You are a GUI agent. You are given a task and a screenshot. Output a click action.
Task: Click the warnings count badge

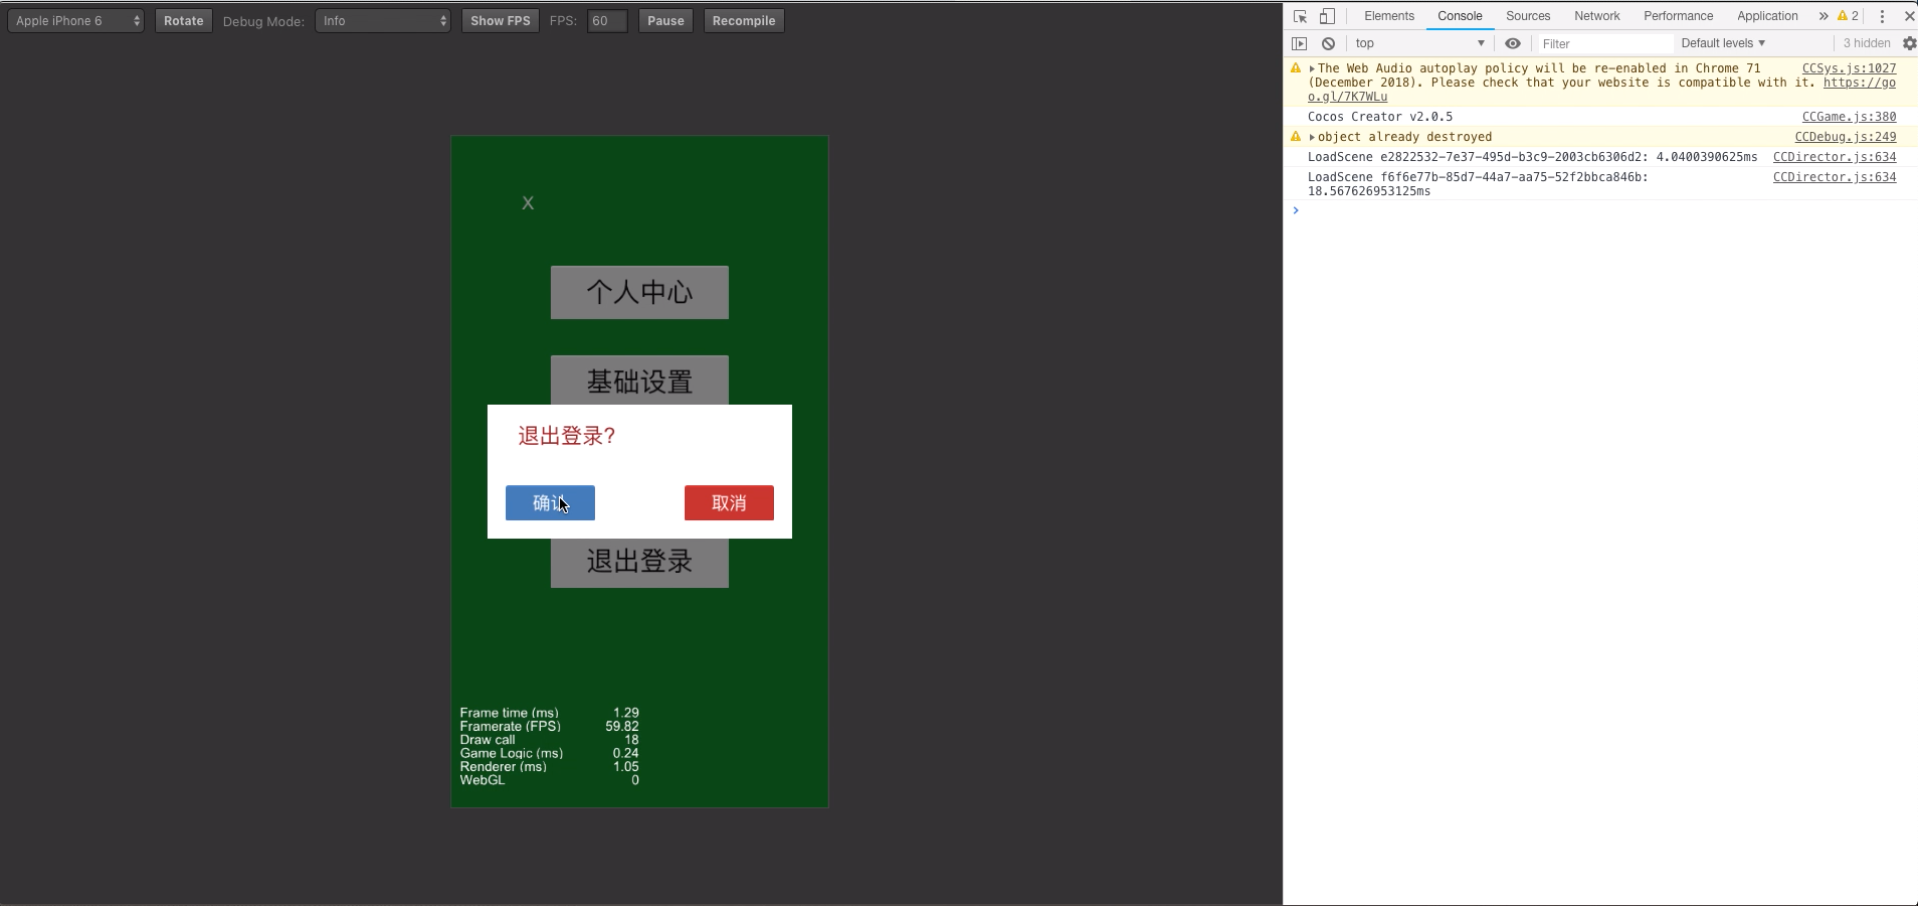click(1848, 16)
